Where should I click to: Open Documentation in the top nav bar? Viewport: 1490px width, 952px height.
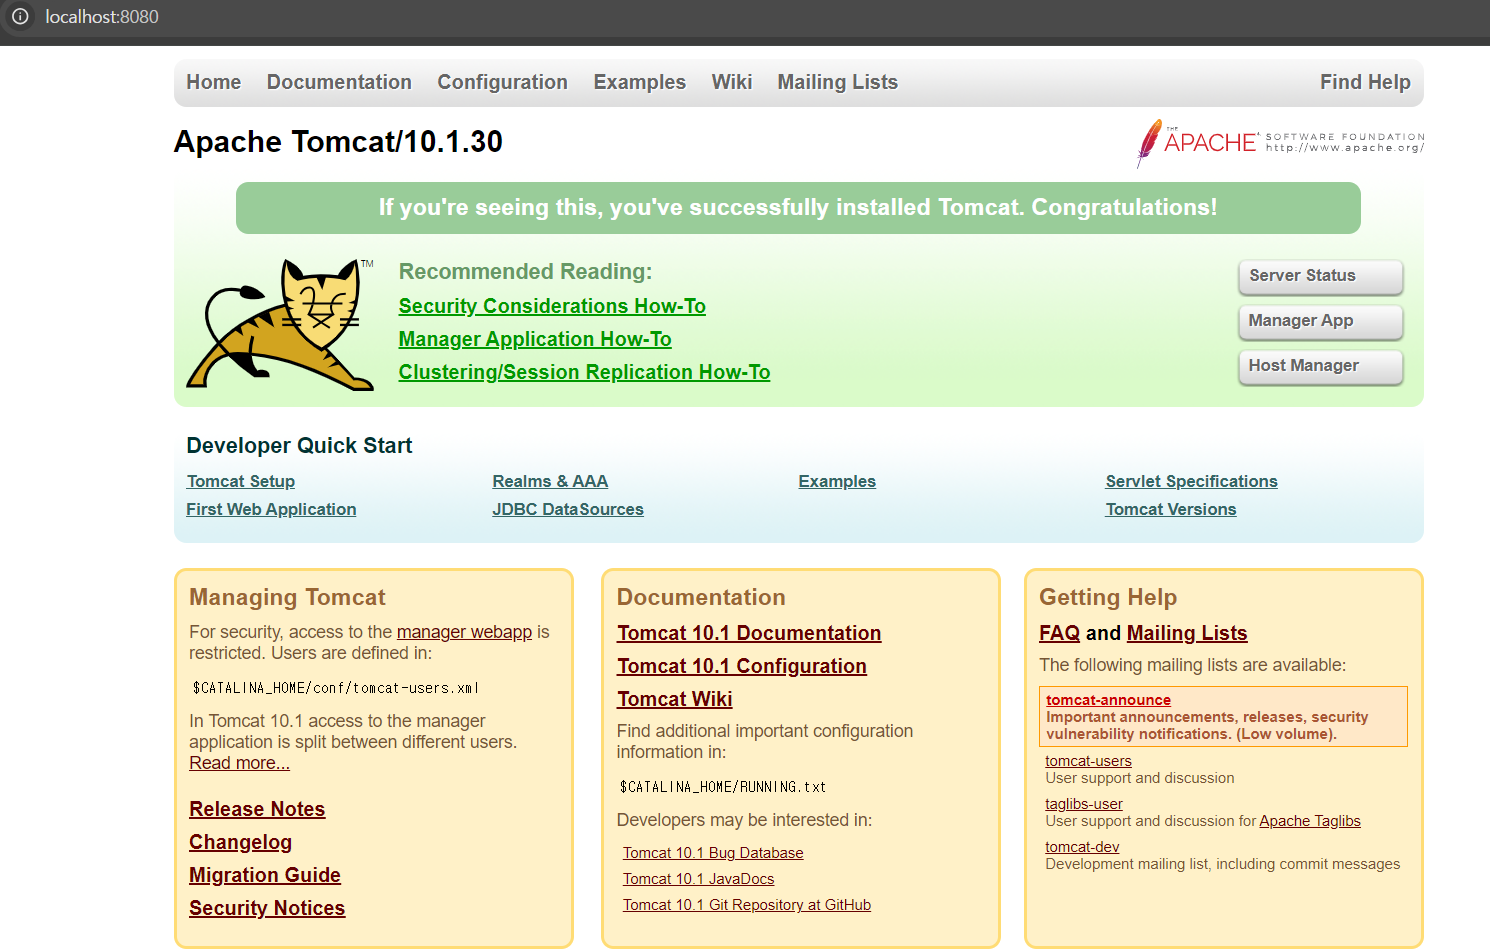tap(339, 82)
